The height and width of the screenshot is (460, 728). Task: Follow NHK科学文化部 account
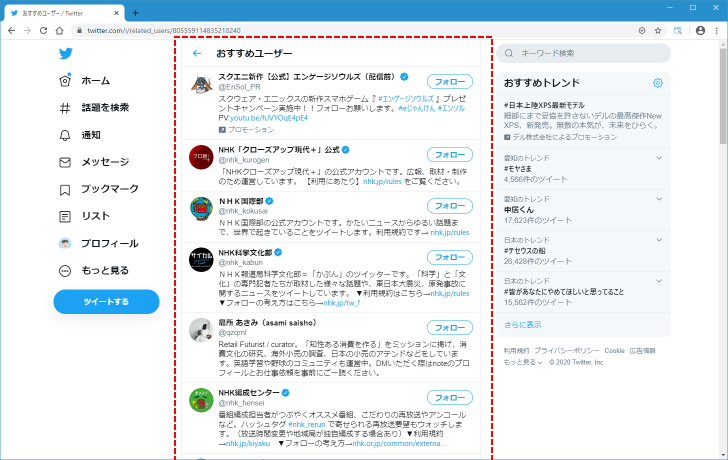(x=450, y=257)
